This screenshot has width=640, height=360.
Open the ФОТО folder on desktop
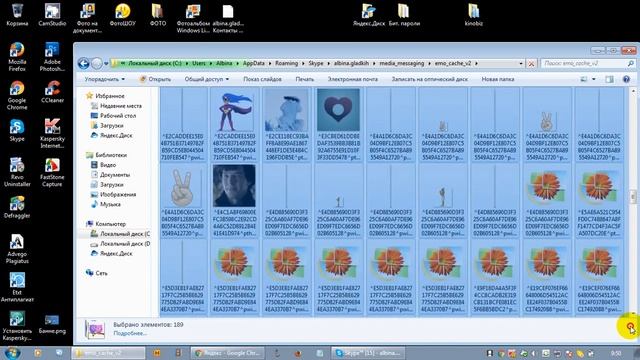click(158, 14)
